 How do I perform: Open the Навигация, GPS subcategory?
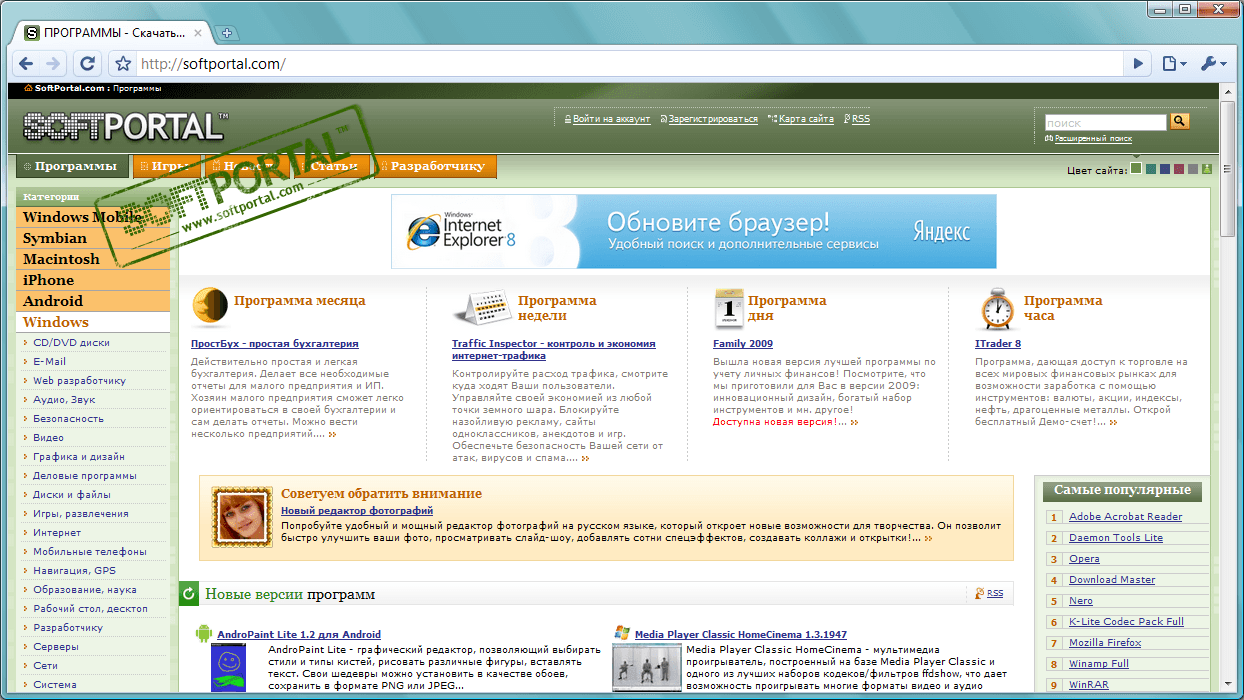click(74, 570)
